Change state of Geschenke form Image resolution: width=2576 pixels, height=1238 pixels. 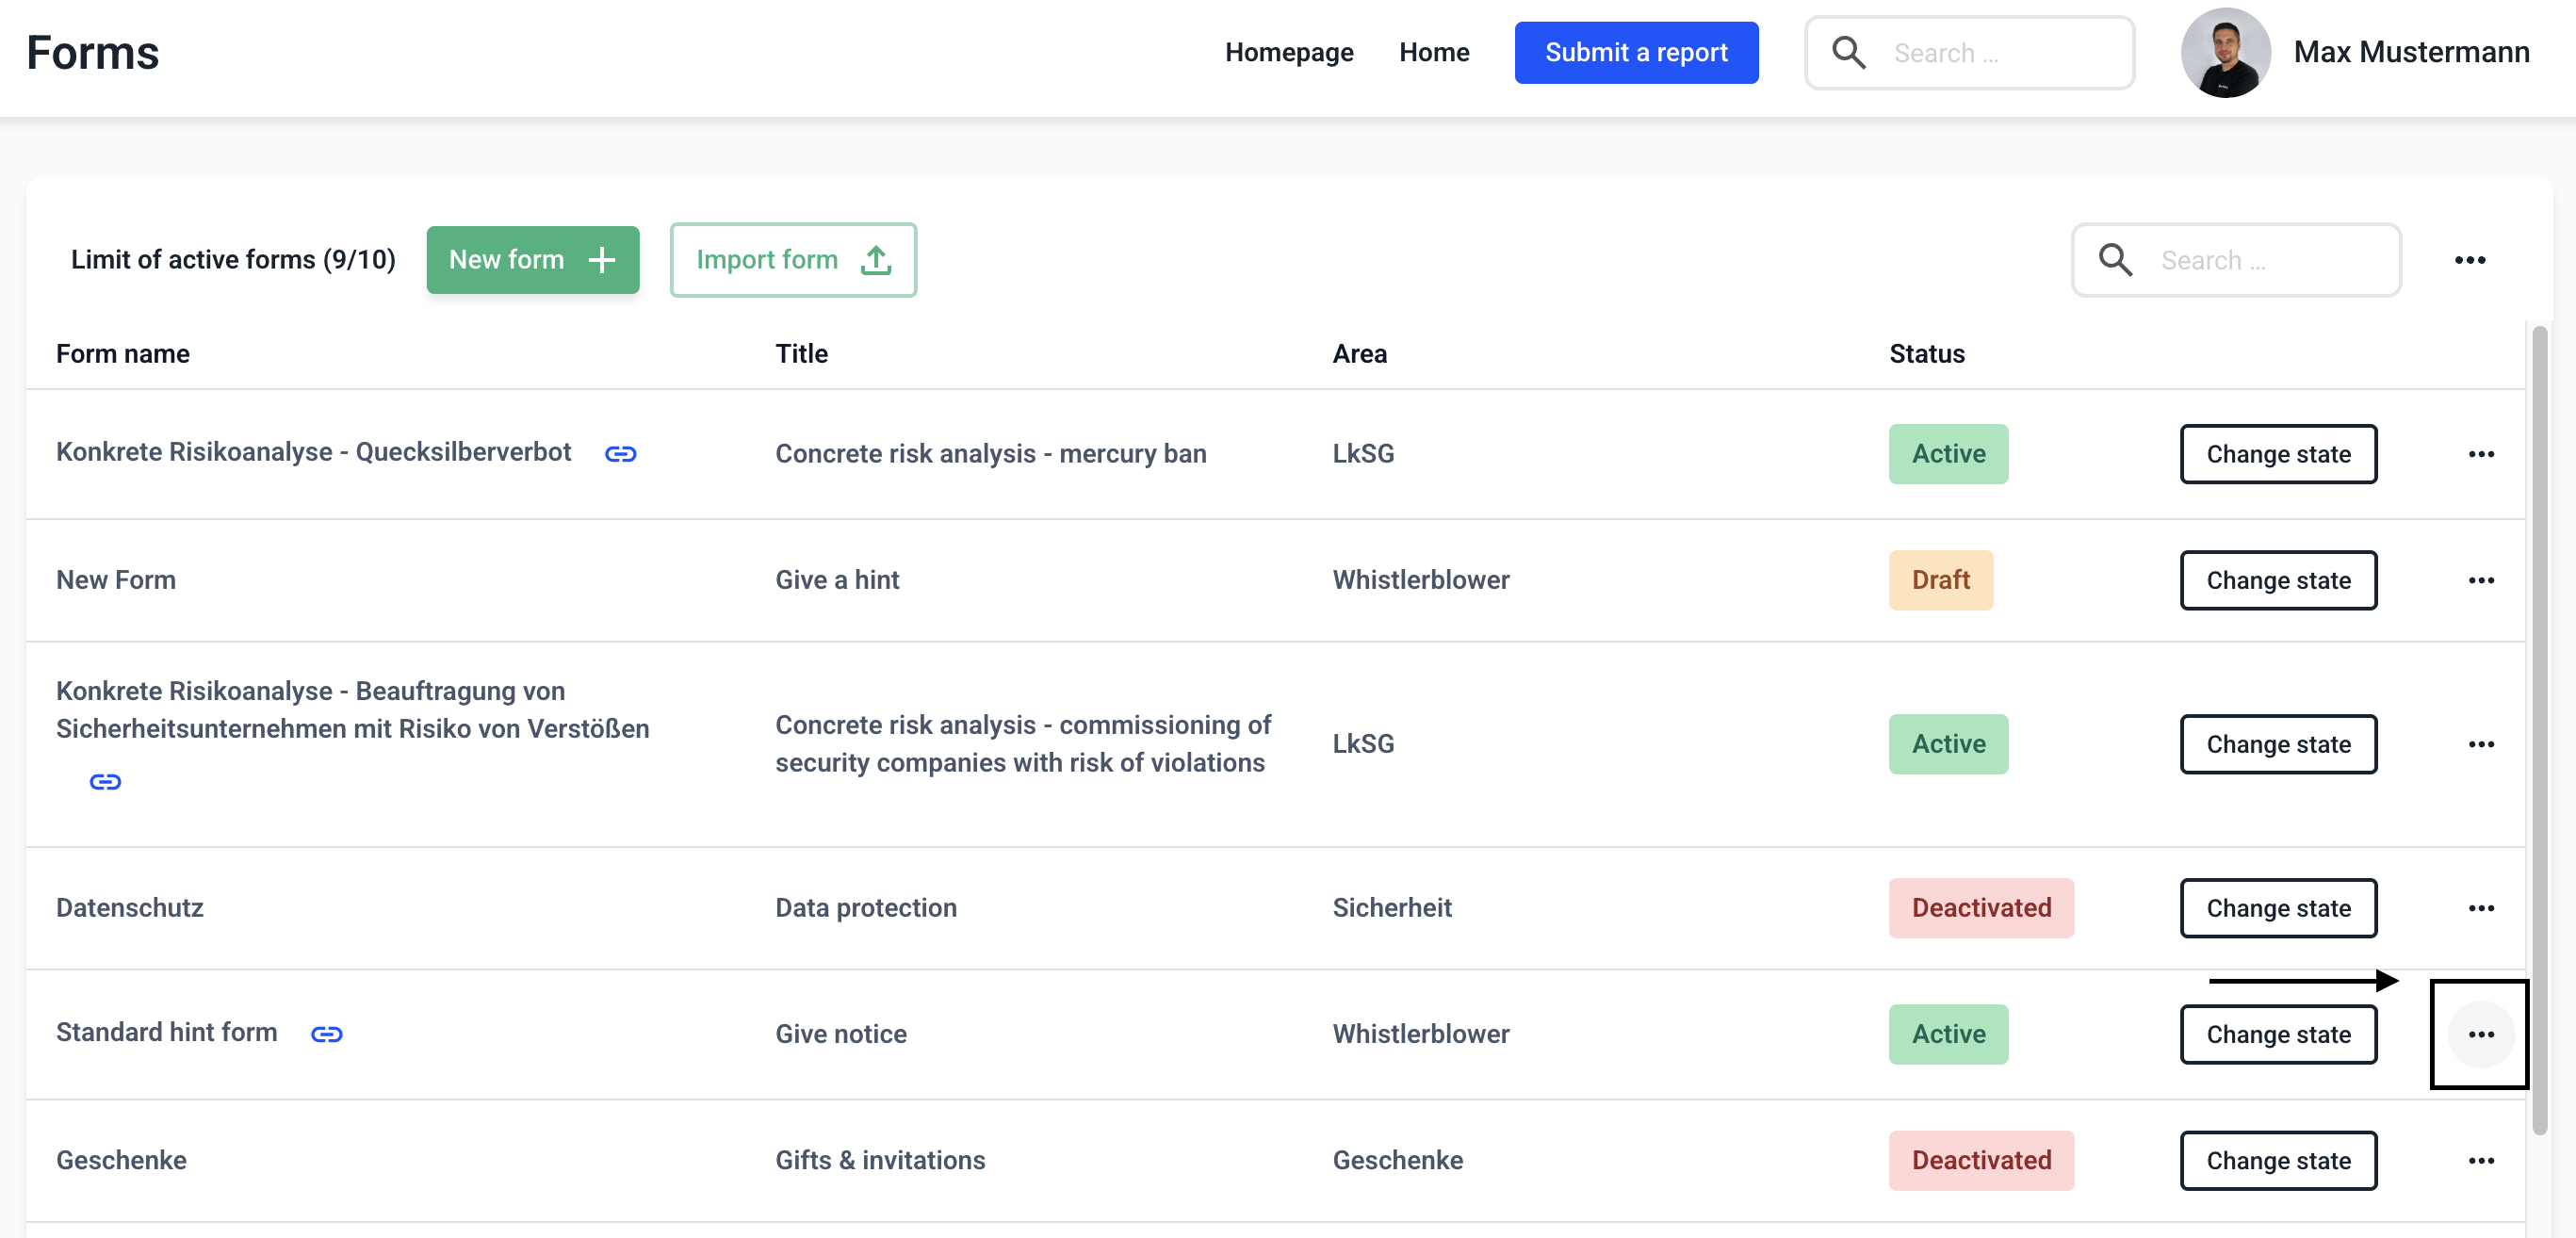point(2277,1160)
